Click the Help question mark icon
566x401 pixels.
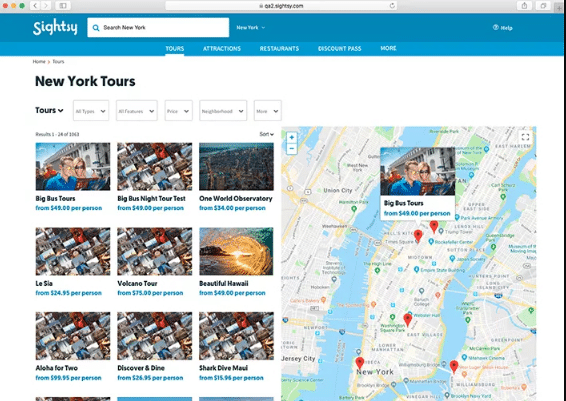coord(496,27)
